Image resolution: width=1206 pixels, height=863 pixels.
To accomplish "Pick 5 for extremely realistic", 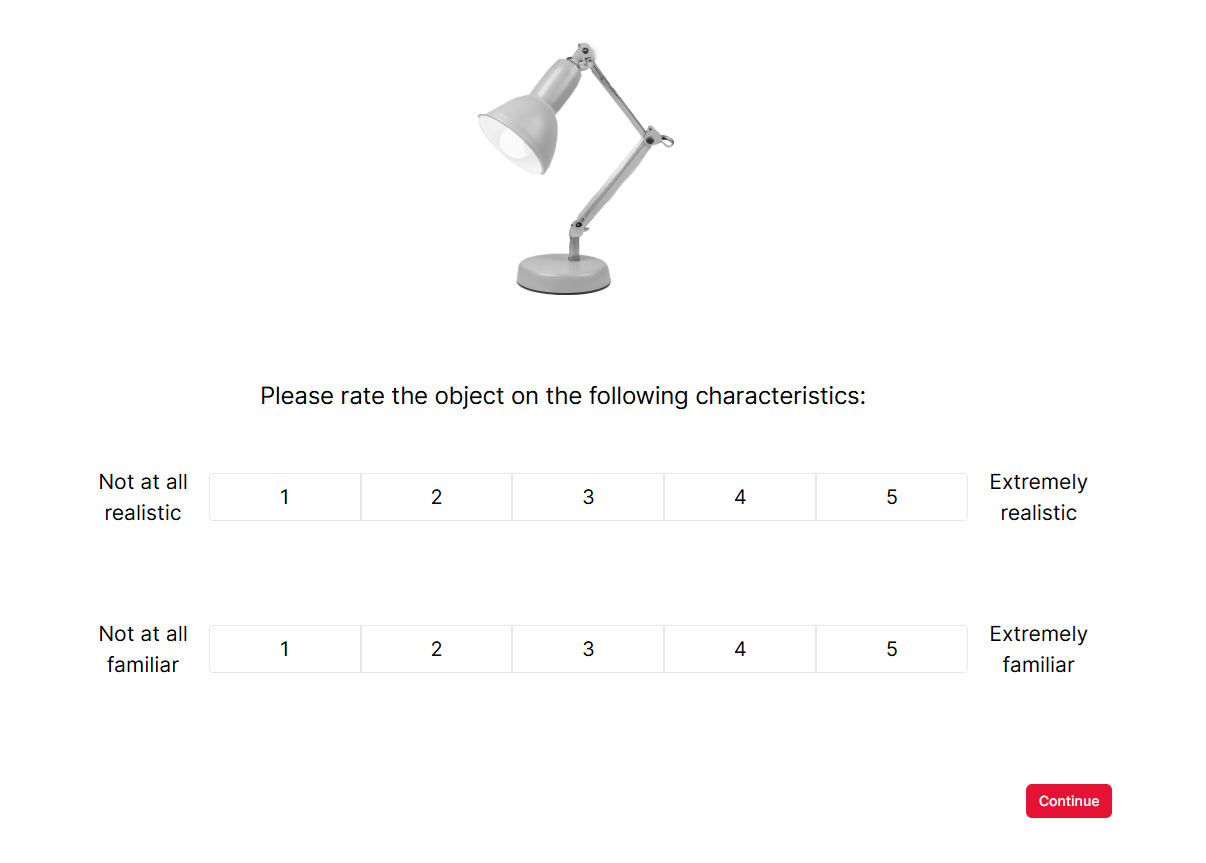I will 892,497.
